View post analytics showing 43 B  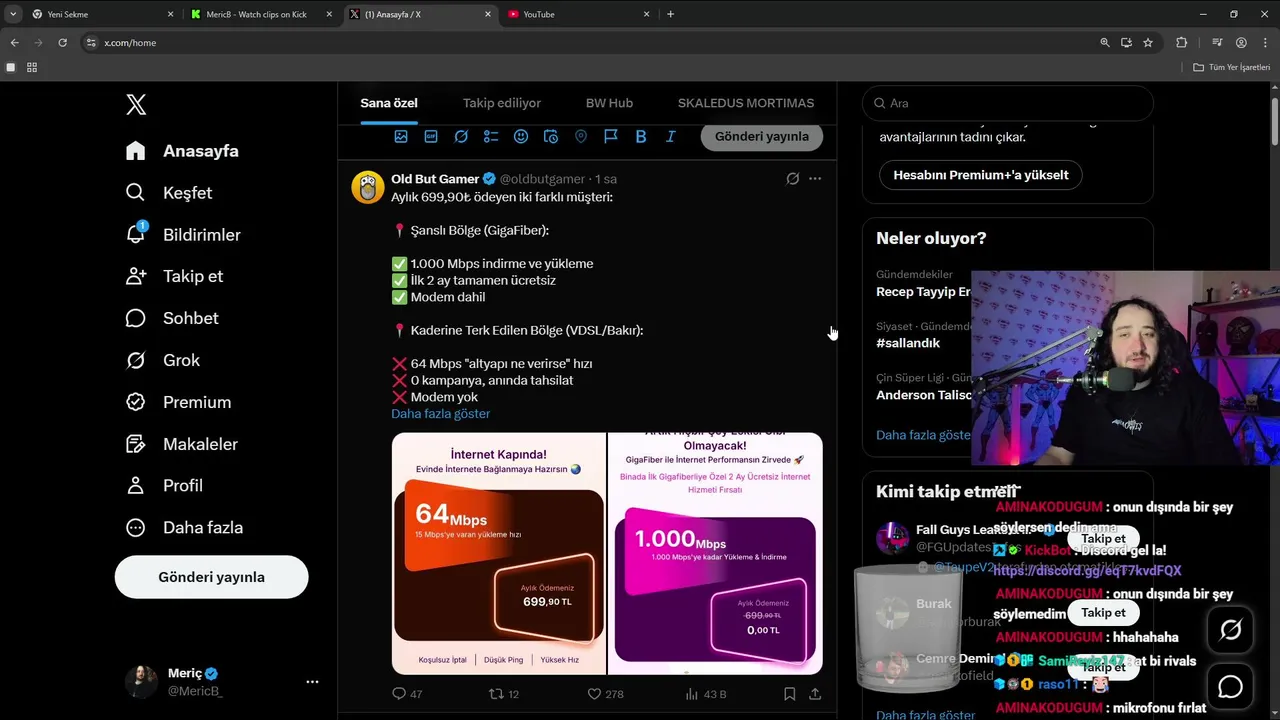[705, 694]
